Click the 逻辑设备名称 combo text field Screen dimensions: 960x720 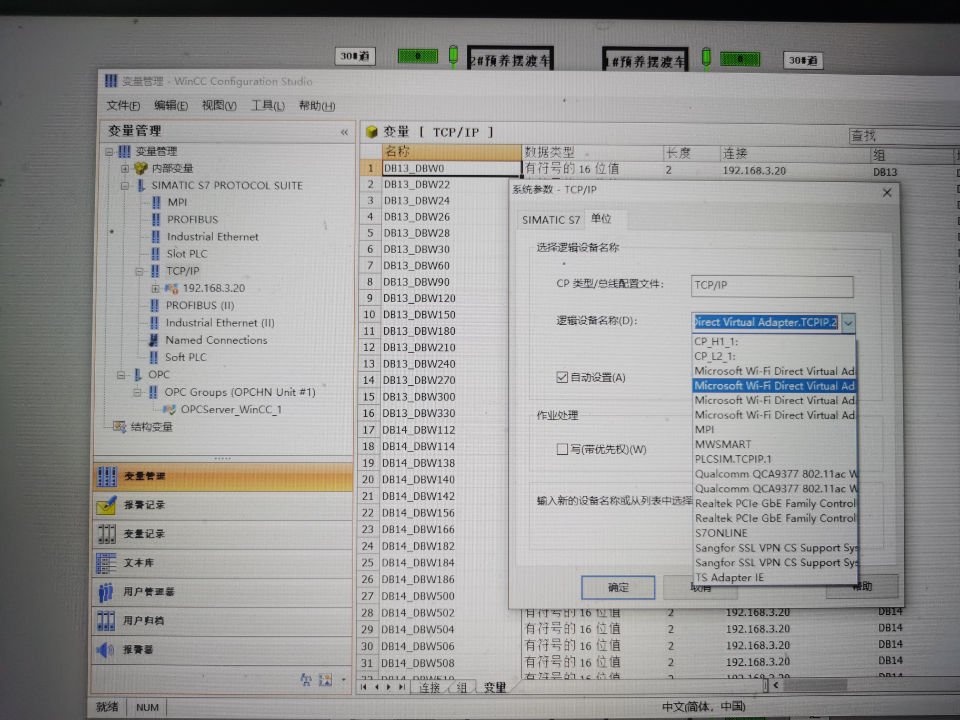(766, 322)
